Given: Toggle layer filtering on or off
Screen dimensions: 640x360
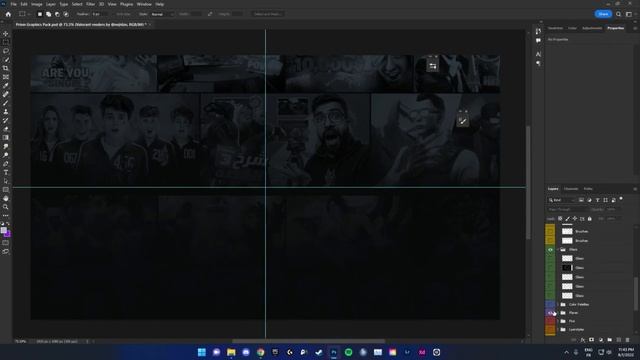Looking at the screenshot, I should click(x=621, y=199).
